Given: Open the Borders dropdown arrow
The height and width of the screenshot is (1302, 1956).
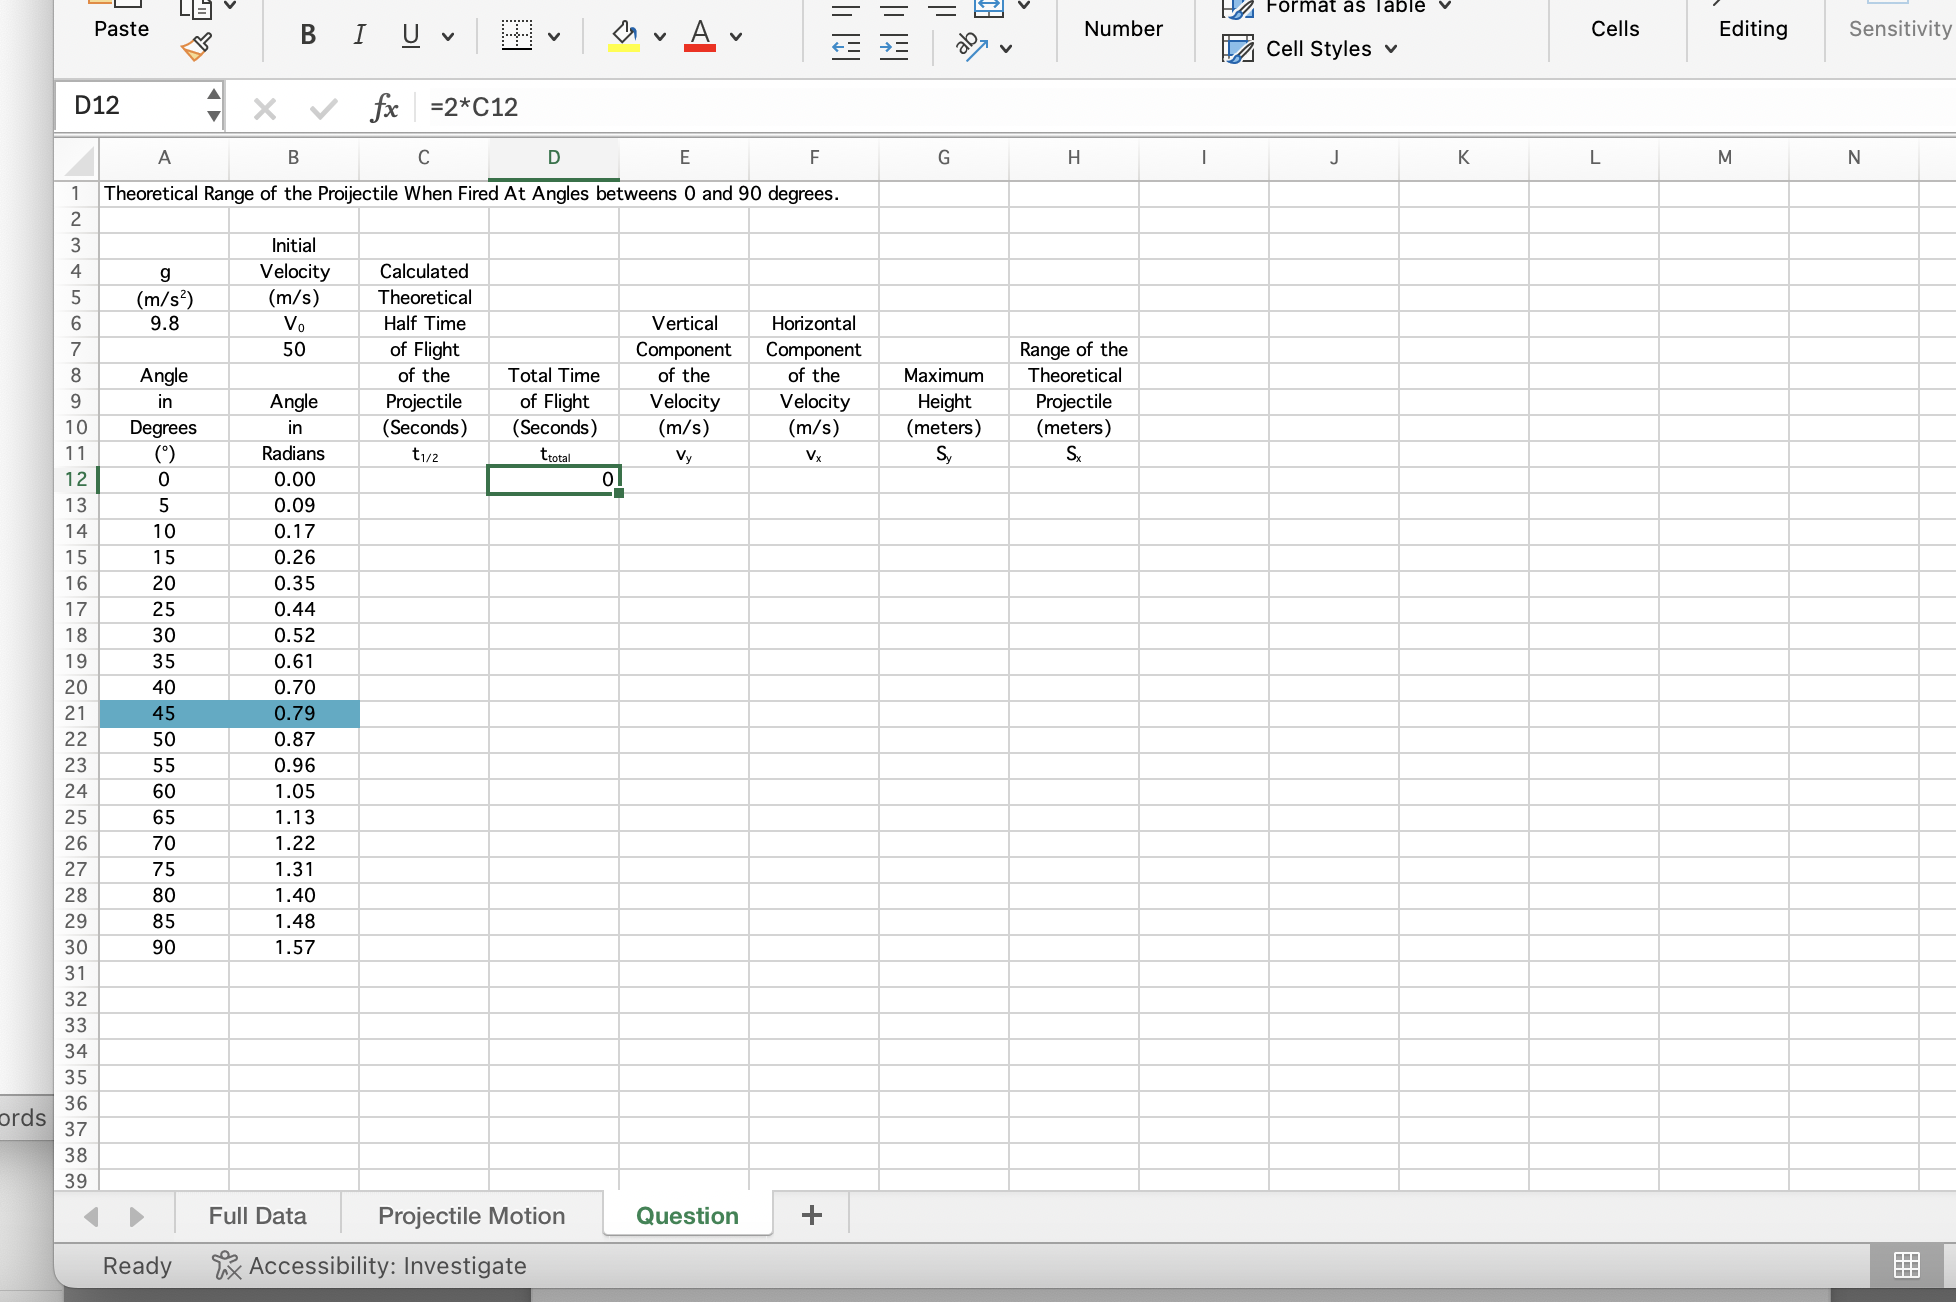Looking at the screenshot, I should click(554, 37).
